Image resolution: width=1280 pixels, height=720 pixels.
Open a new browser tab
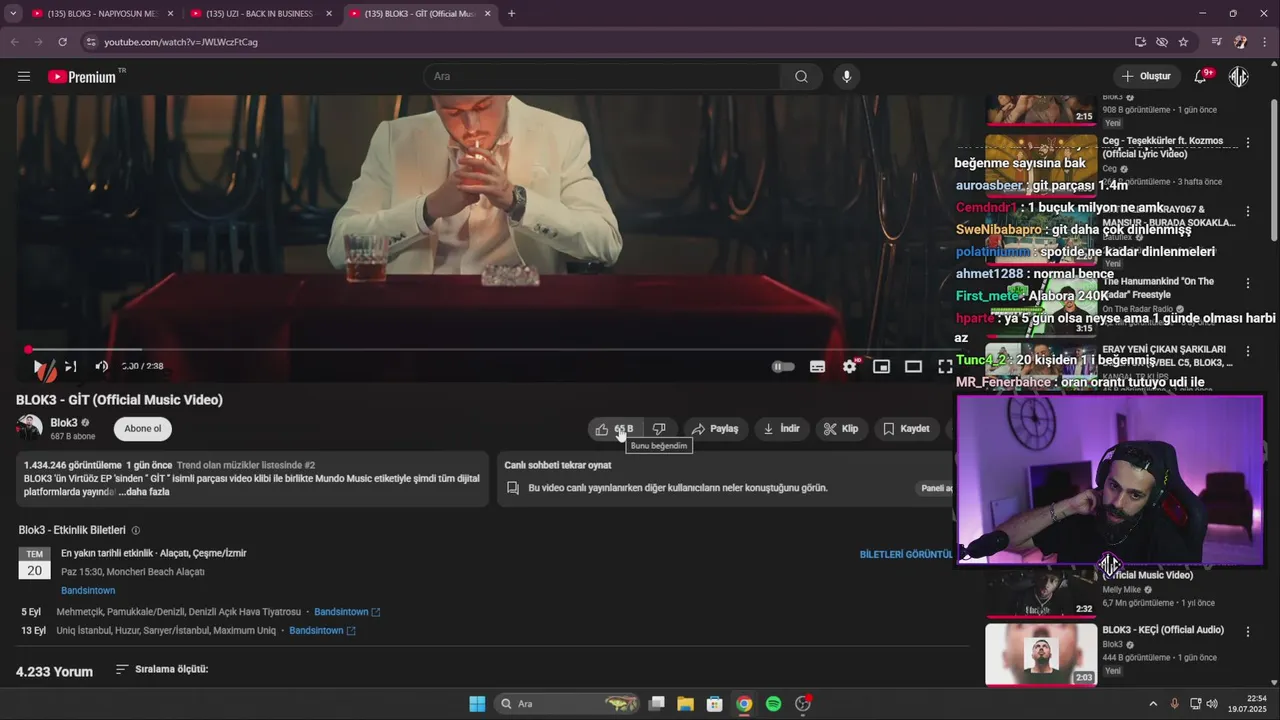pos(511,14)
